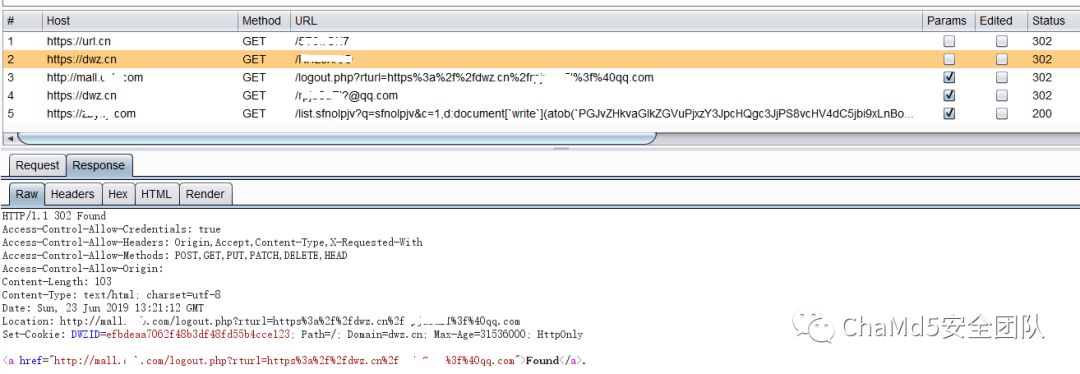Switch to the Request tab
The image size is (1080, 374).
38,165
